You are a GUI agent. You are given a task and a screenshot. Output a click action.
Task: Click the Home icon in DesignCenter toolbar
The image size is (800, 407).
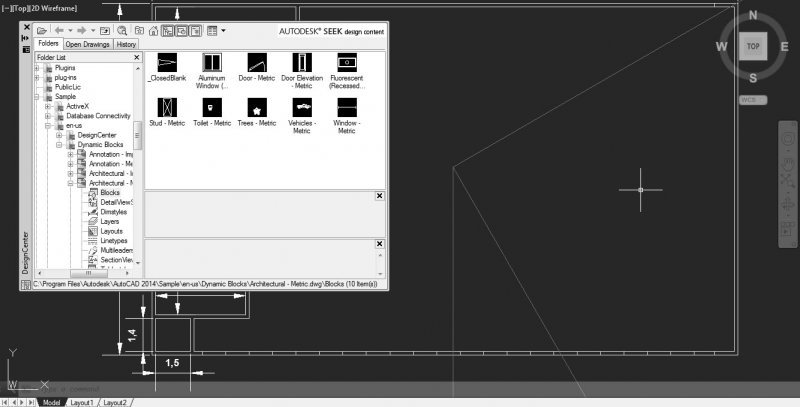(x=154, y=31)
